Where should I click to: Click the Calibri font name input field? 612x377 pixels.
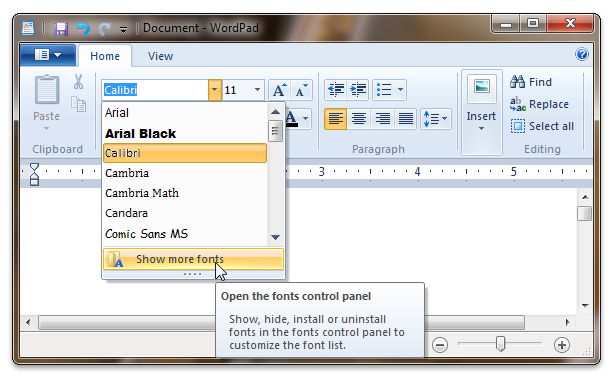pos(155,90)
